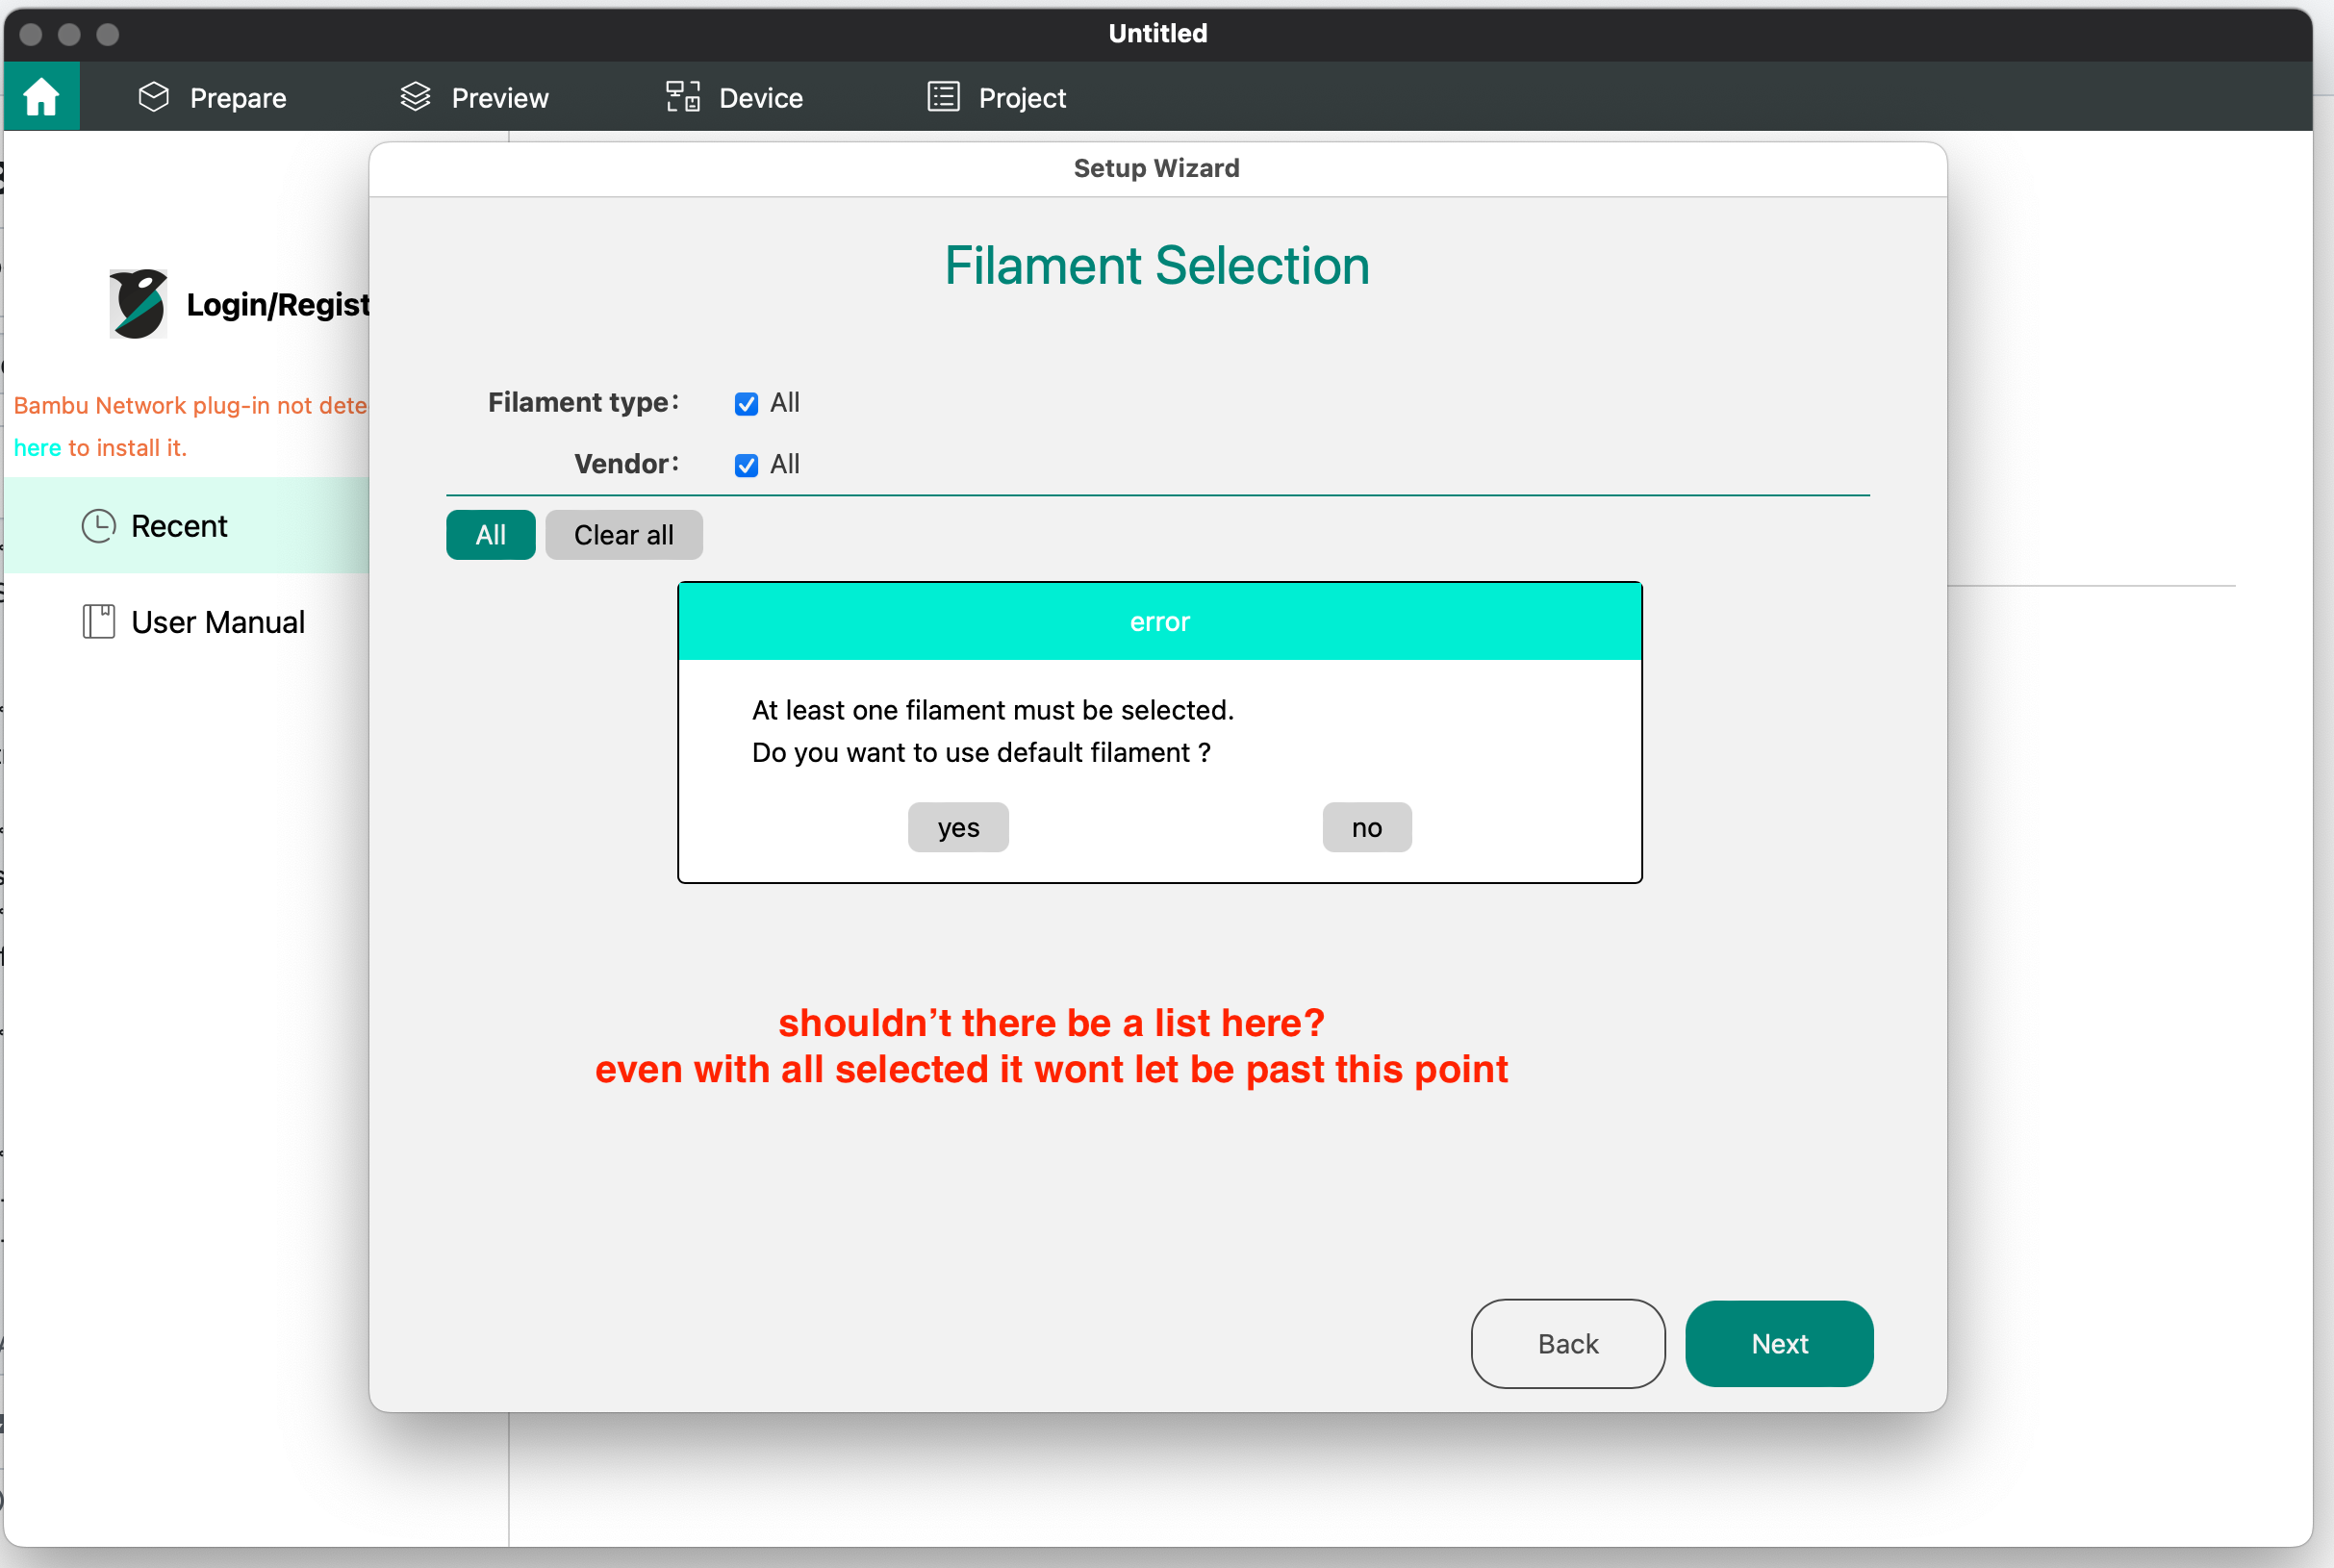Click the Device monitor icon
Screen dimensions: 2334x1568
[x=681, y=96]
